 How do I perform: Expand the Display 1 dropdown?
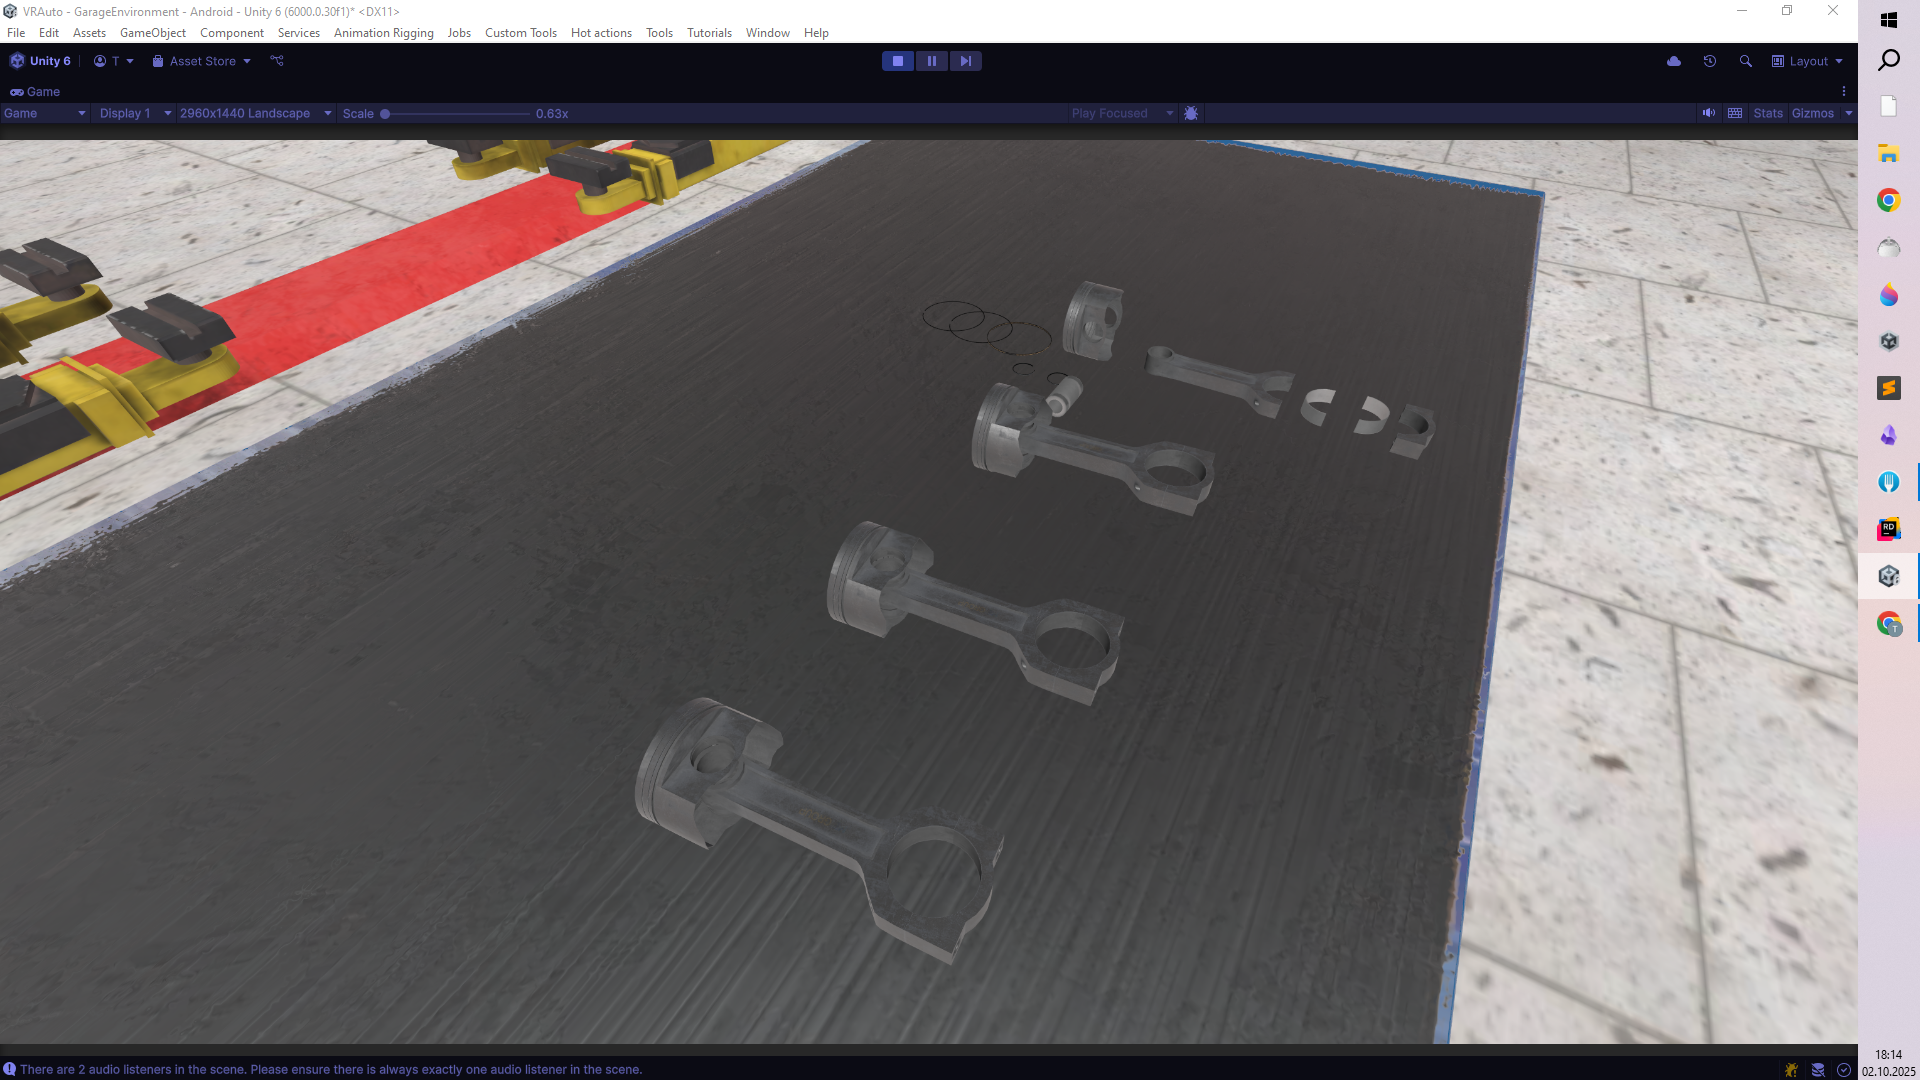[x=135, y=113]
